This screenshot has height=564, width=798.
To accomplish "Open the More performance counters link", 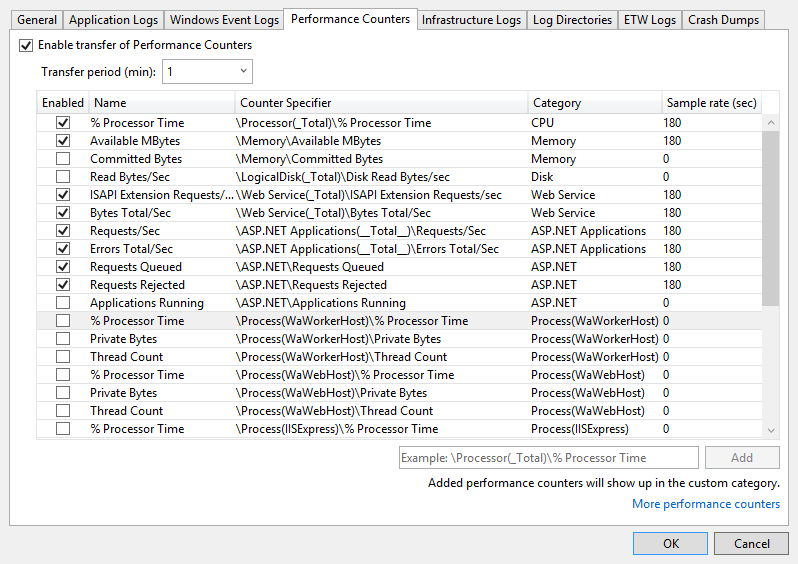I will [706, 504].
